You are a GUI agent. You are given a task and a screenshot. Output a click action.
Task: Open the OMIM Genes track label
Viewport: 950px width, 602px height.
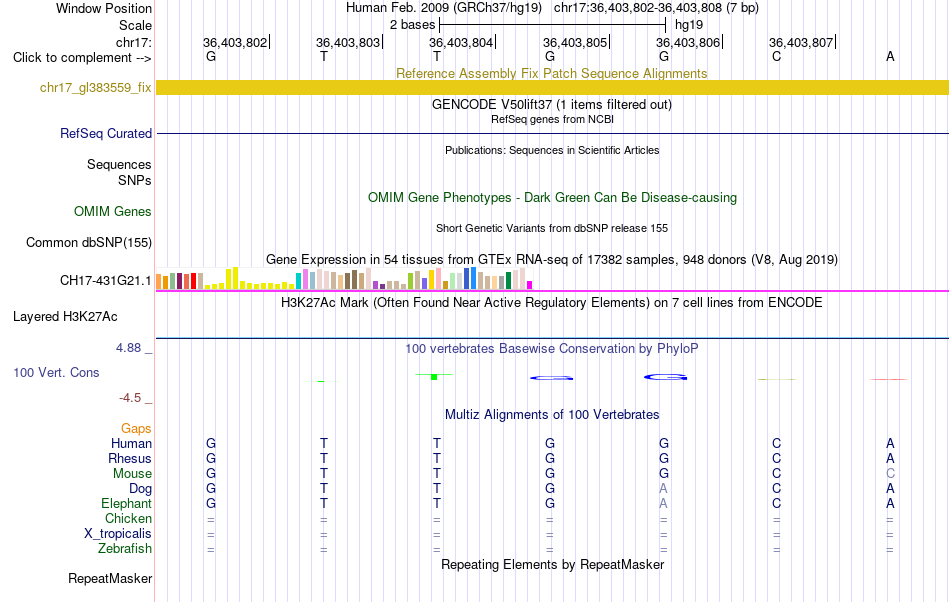(112, 211)
